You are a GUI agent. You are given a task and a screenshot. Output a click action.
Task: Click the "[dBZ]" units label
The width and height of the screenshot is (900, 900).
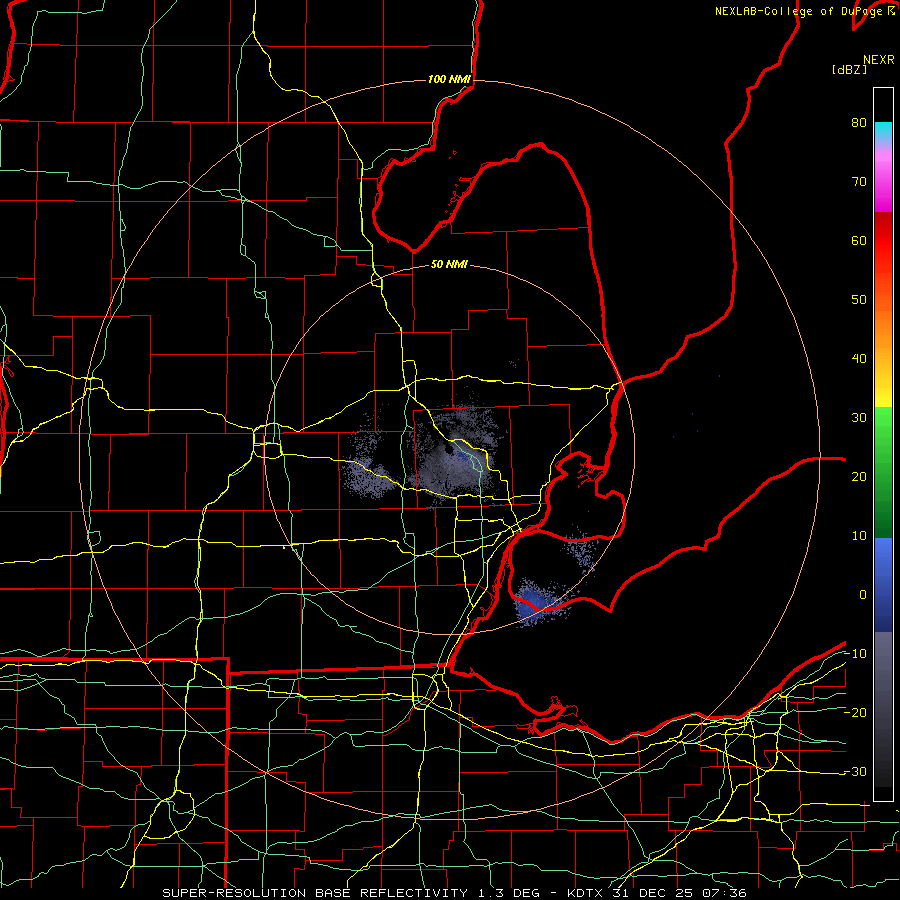click(x=849, y=69)
